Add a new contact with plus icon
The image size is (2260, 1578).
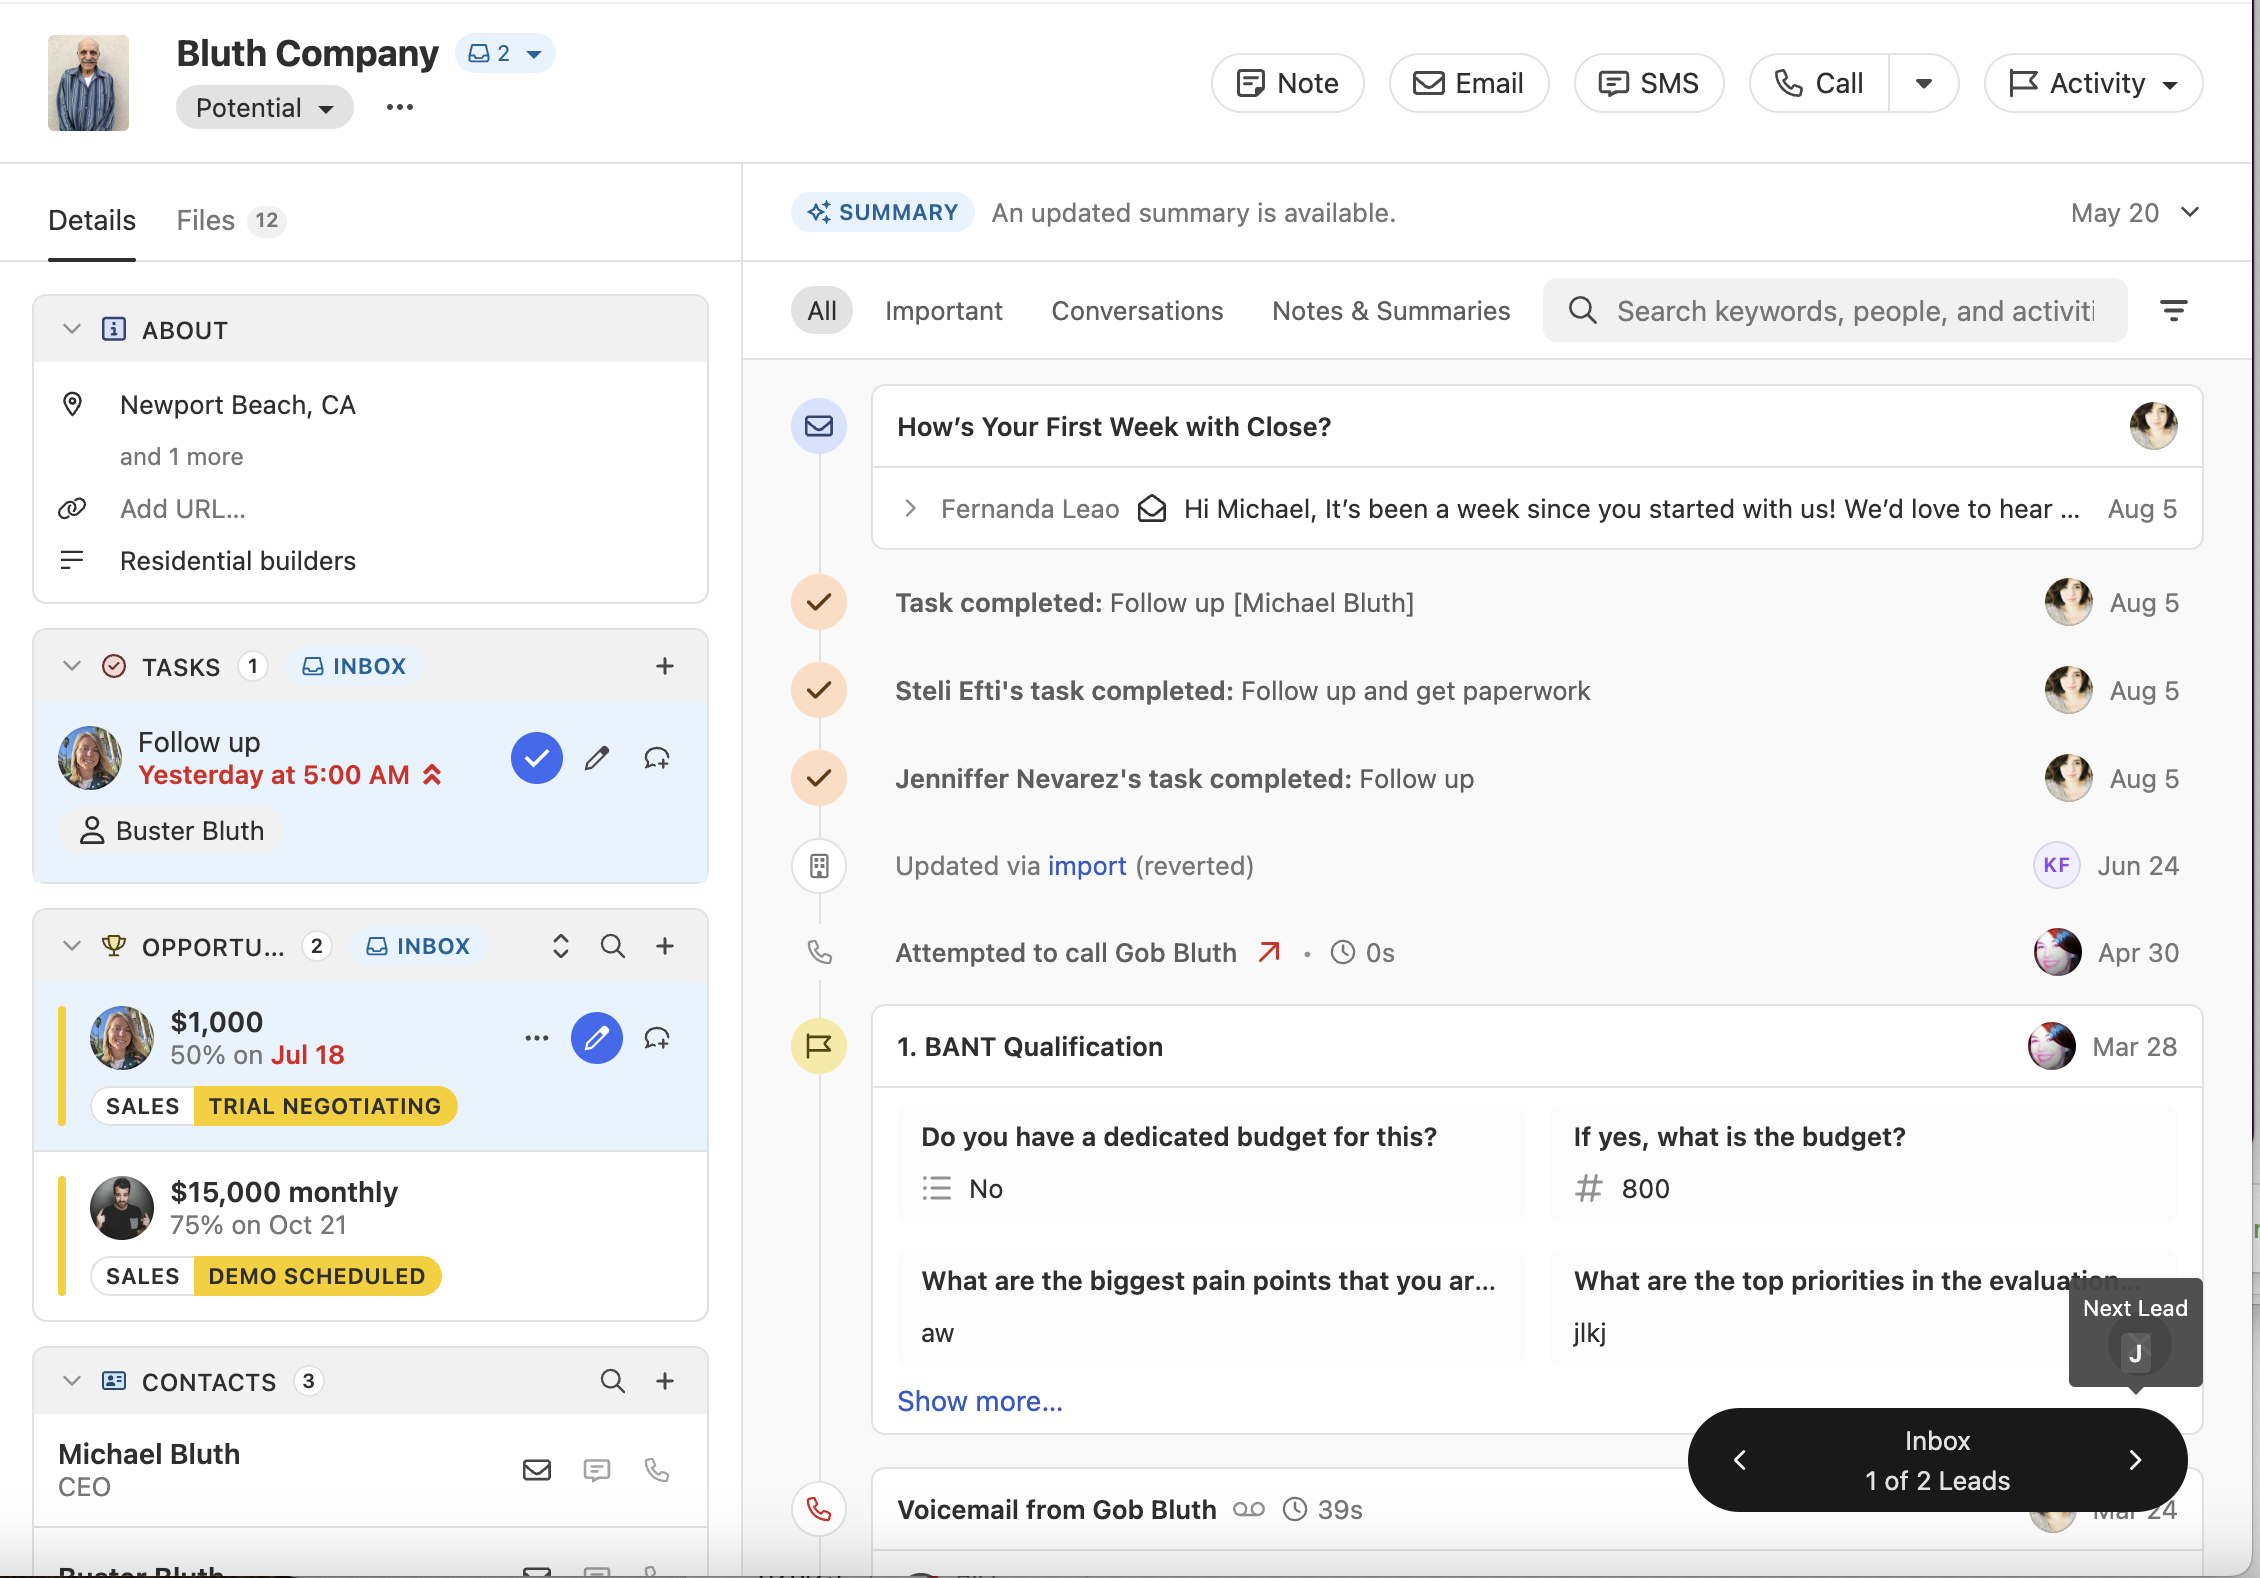coord(665,1381)
